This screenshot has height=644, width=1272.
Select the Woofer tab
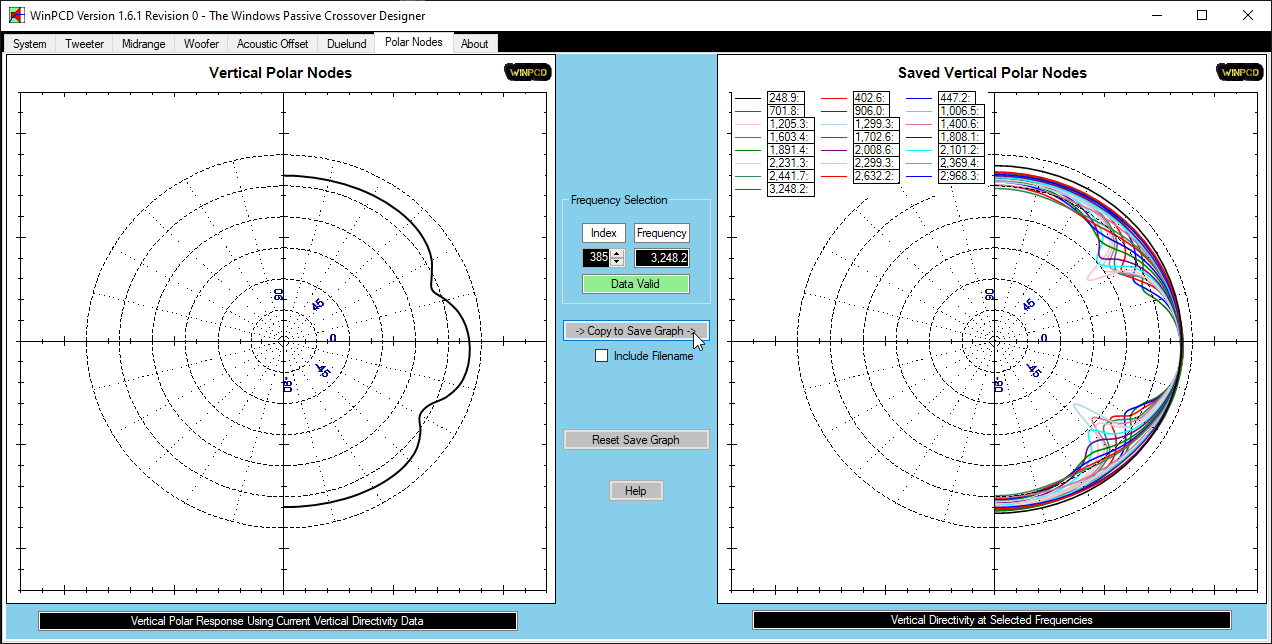(201, 44)
